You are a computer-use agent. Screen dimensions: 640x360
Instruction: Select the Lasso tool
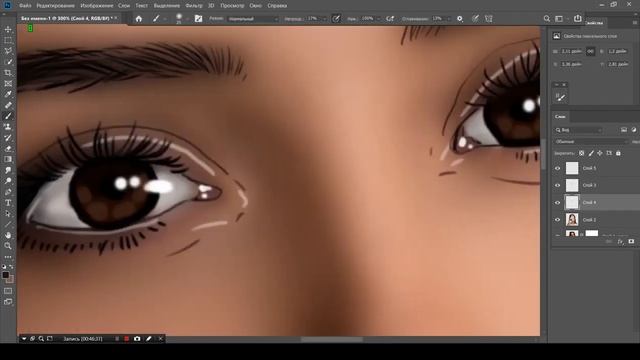8,51
